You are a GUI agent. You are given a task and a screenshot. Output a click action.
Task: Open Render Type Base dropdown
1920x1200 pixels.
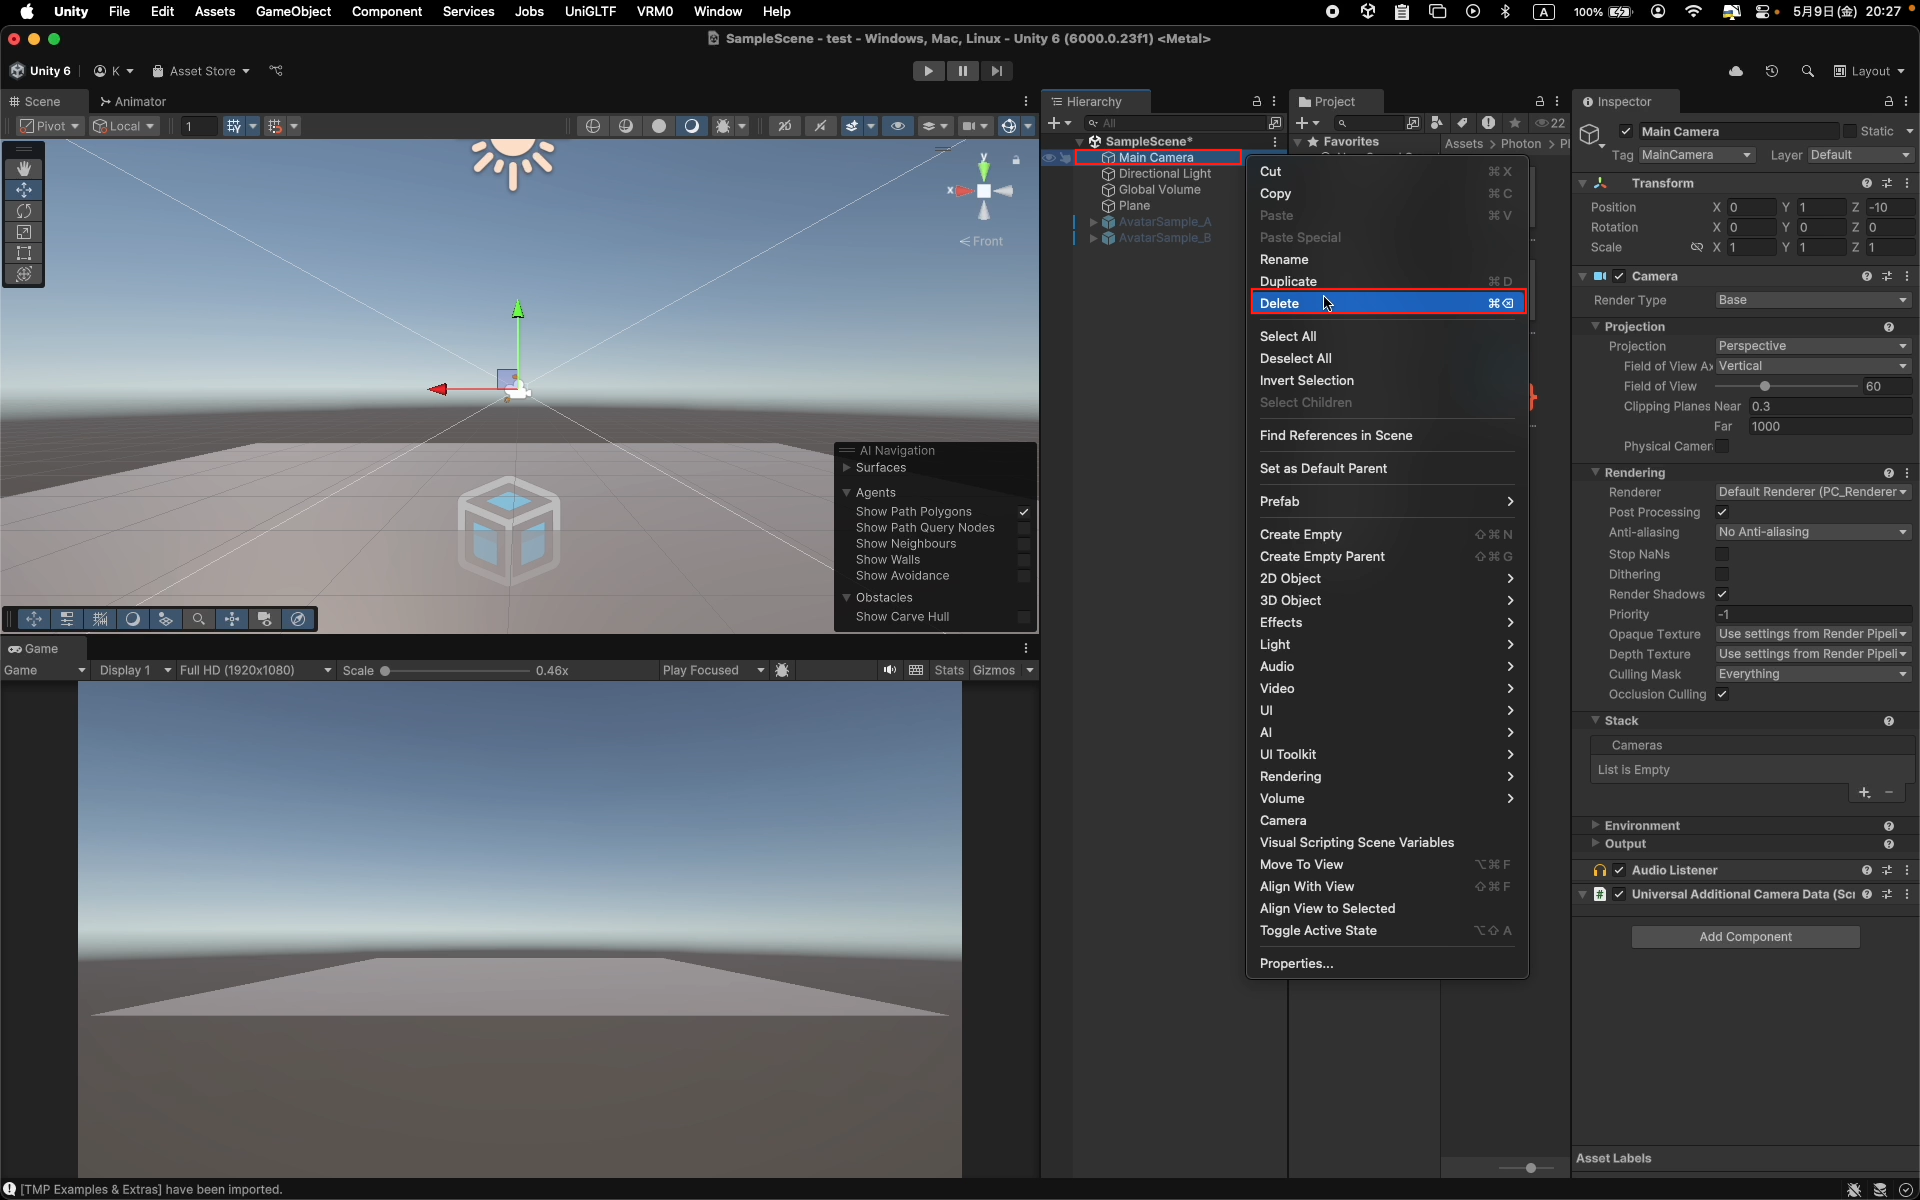[x=1813, y=300]
